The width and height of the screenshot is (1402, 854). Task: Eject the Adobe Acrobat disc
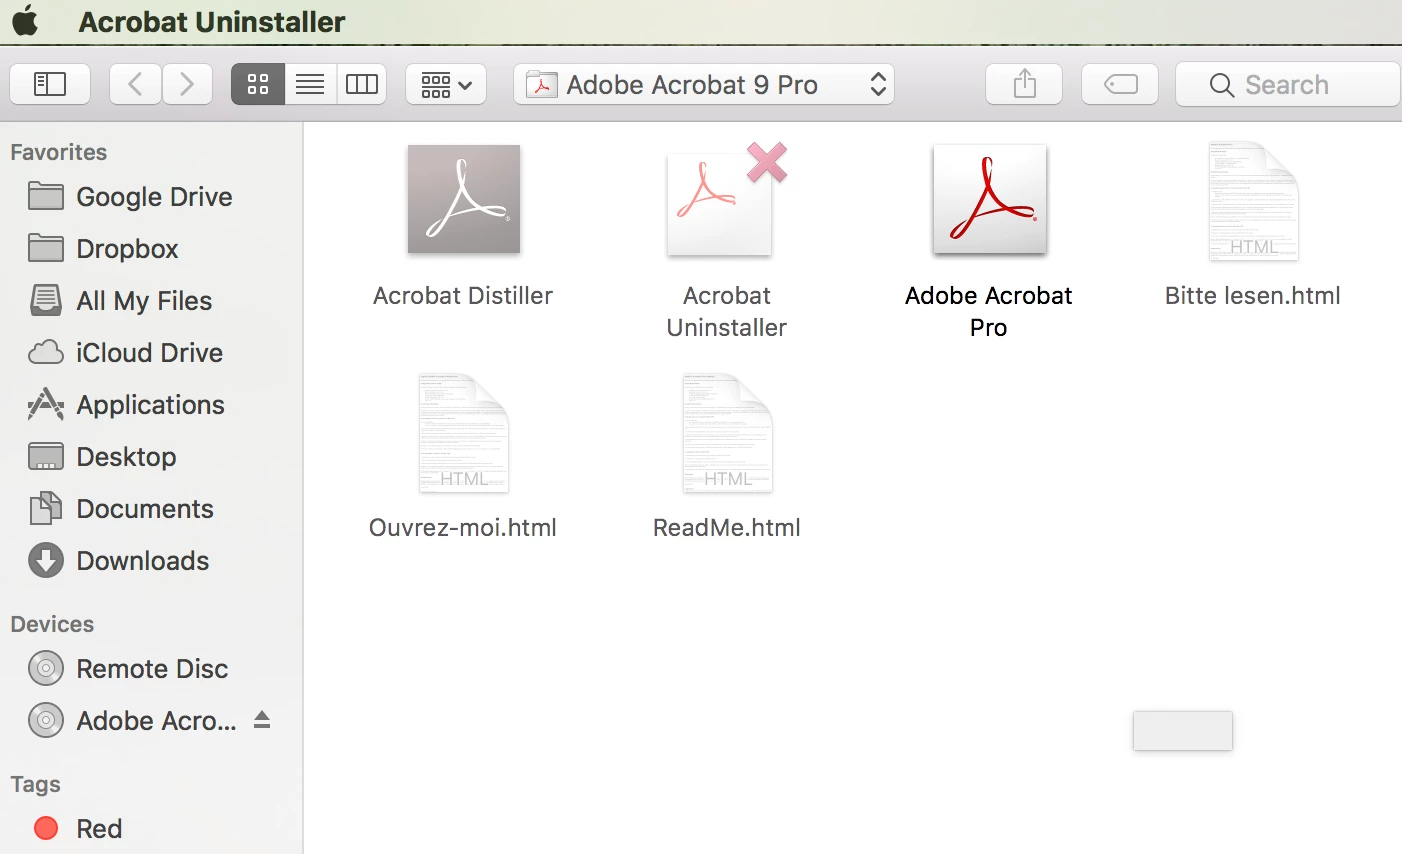tap(262, 720)
